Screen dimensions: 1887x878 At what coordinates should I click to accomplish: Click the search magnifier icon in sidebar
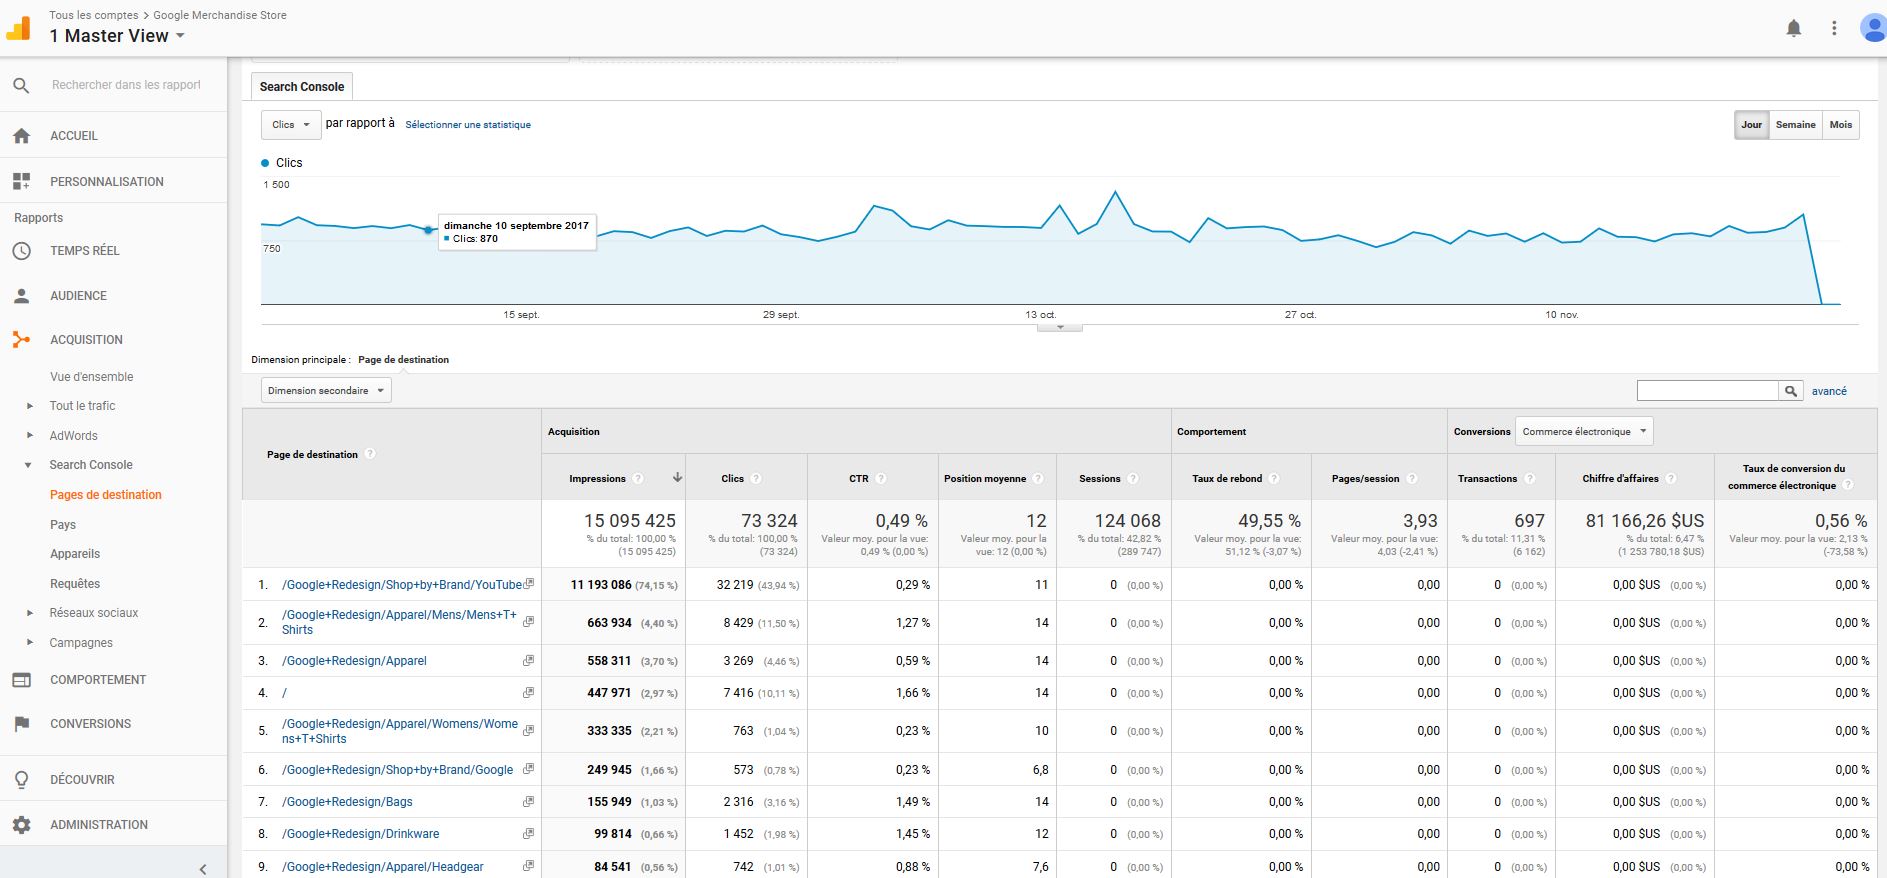[21, 86]
